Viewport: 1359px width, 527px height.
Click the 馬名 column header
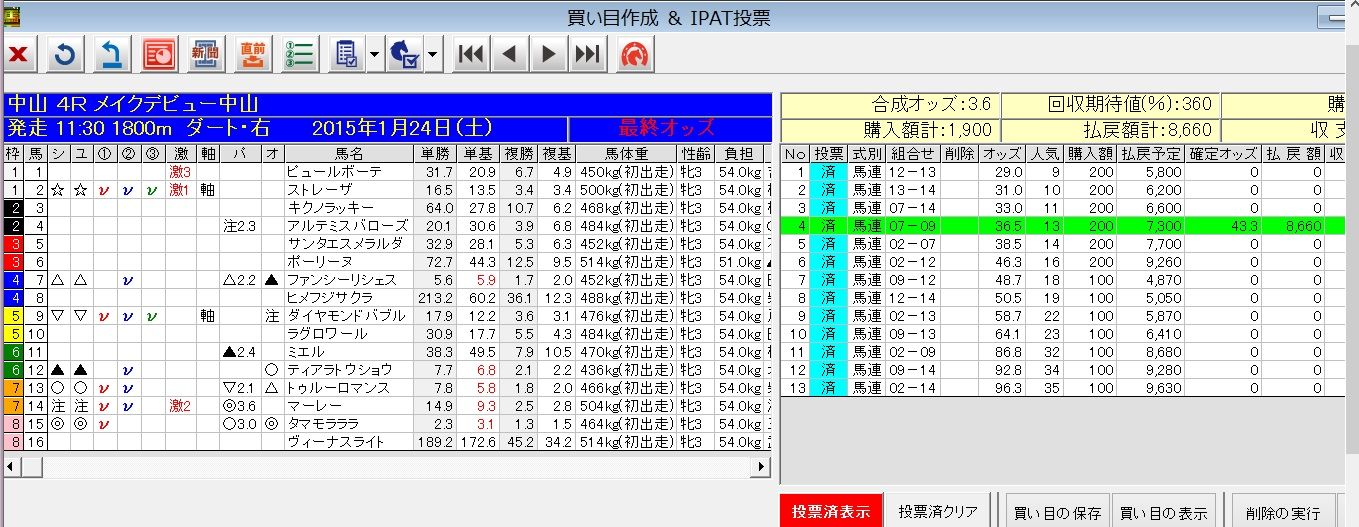coord(349,154)
